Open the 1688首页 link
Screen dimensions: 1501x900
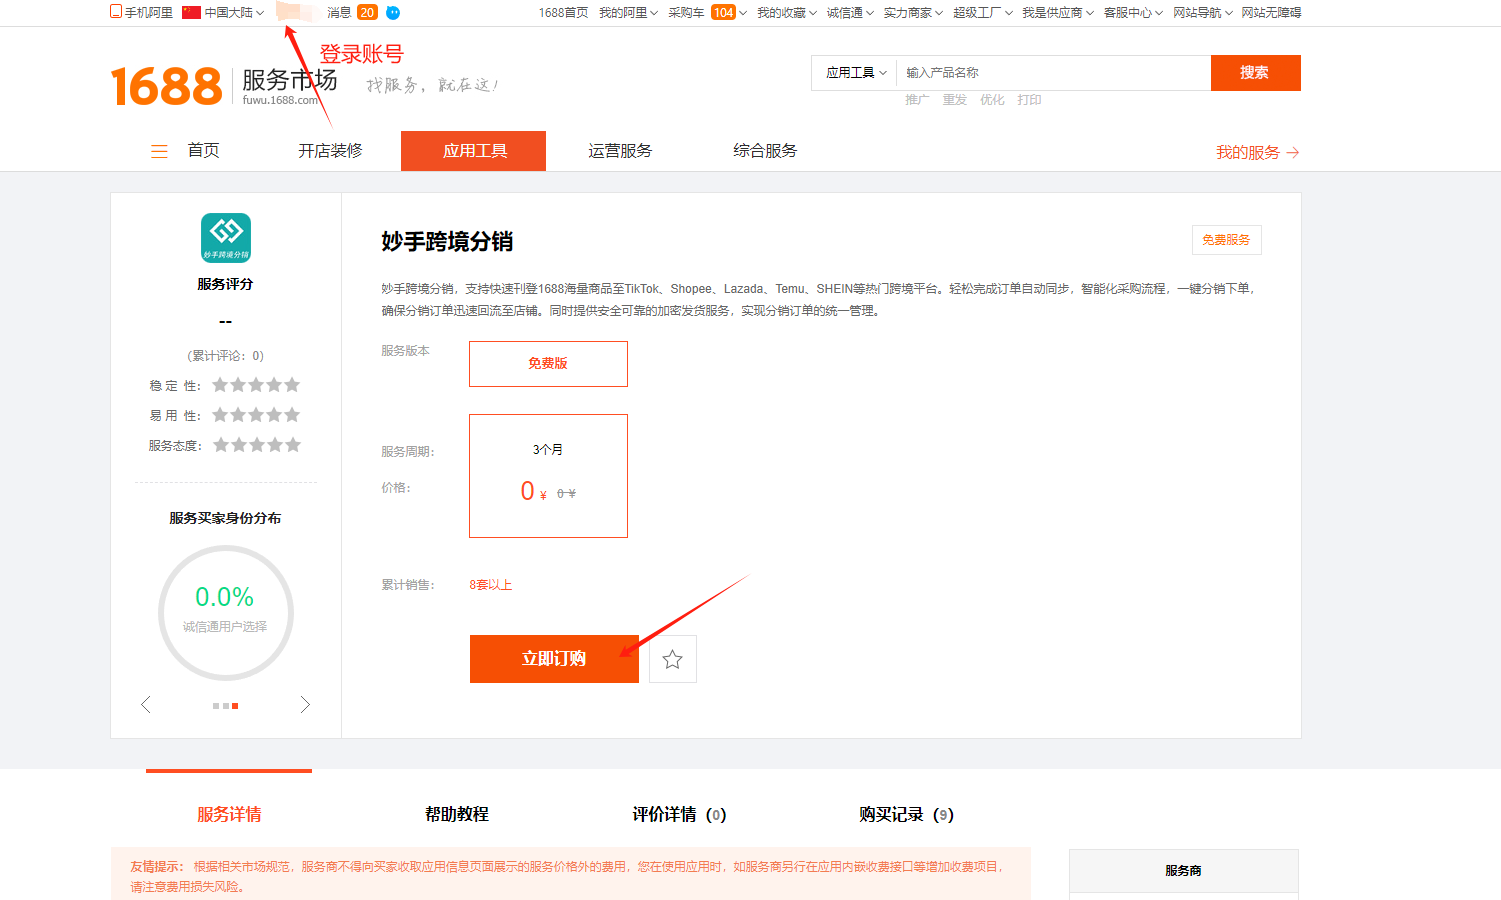[x=563, y=12]
